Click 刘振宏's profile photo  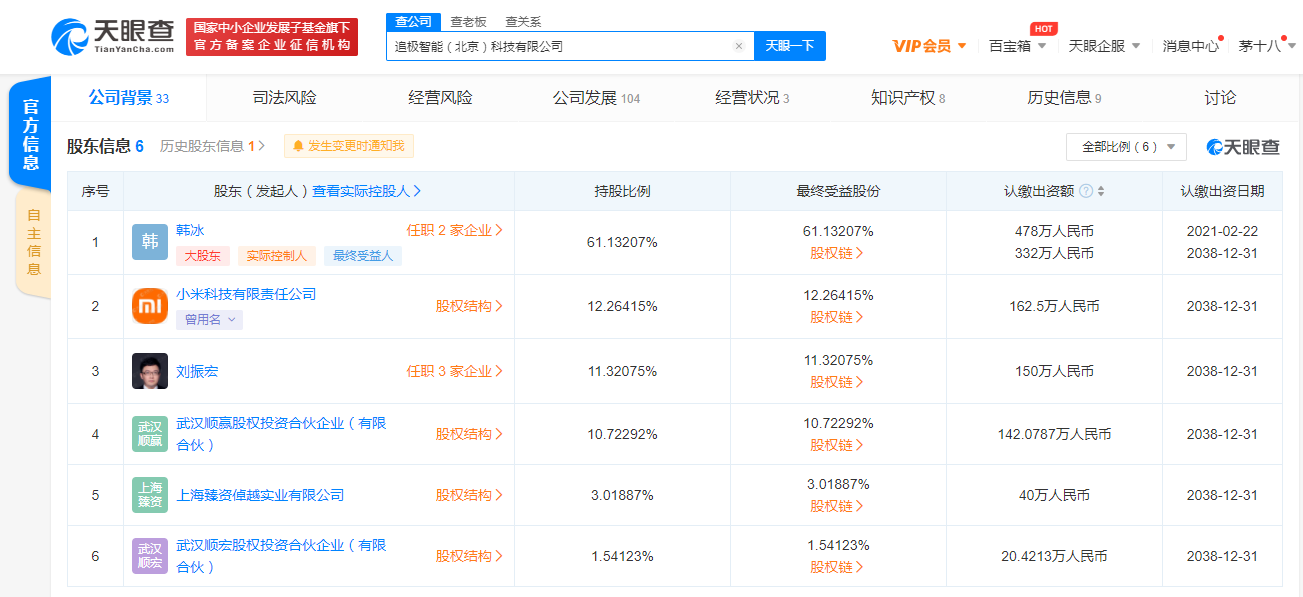(150, 371)
